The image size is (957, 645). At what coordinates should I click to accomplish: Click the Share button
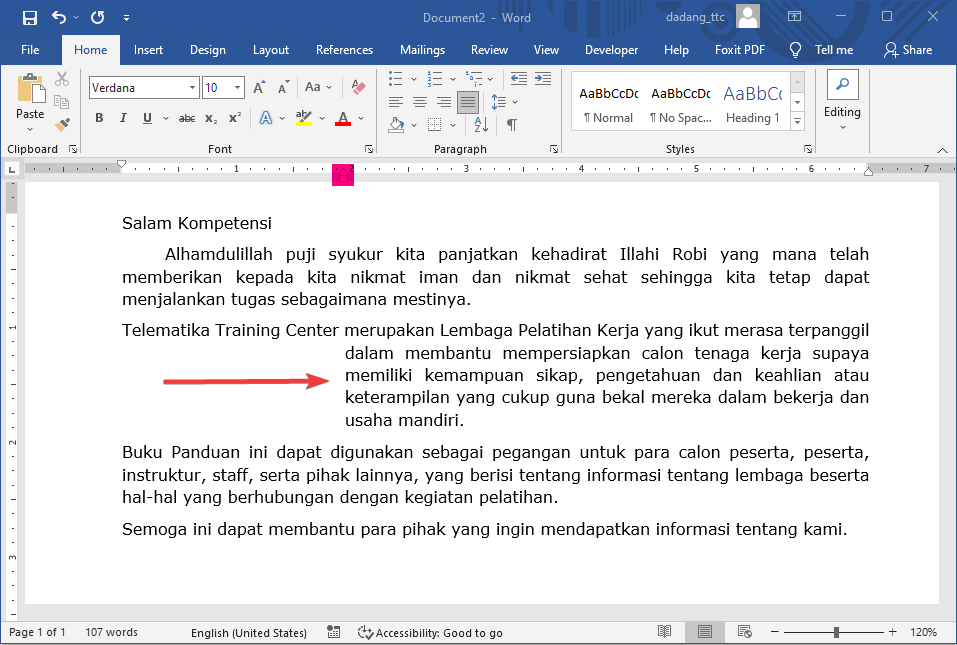click(907, 50)
